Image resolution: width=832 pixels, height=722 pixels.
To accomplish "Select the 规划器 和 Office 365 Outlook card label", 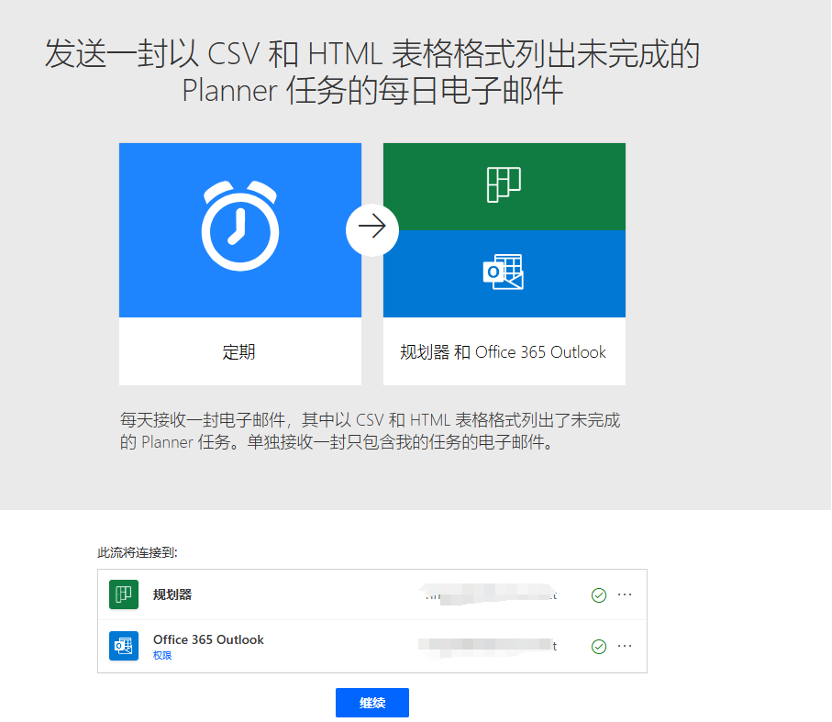I will [503, 352].
